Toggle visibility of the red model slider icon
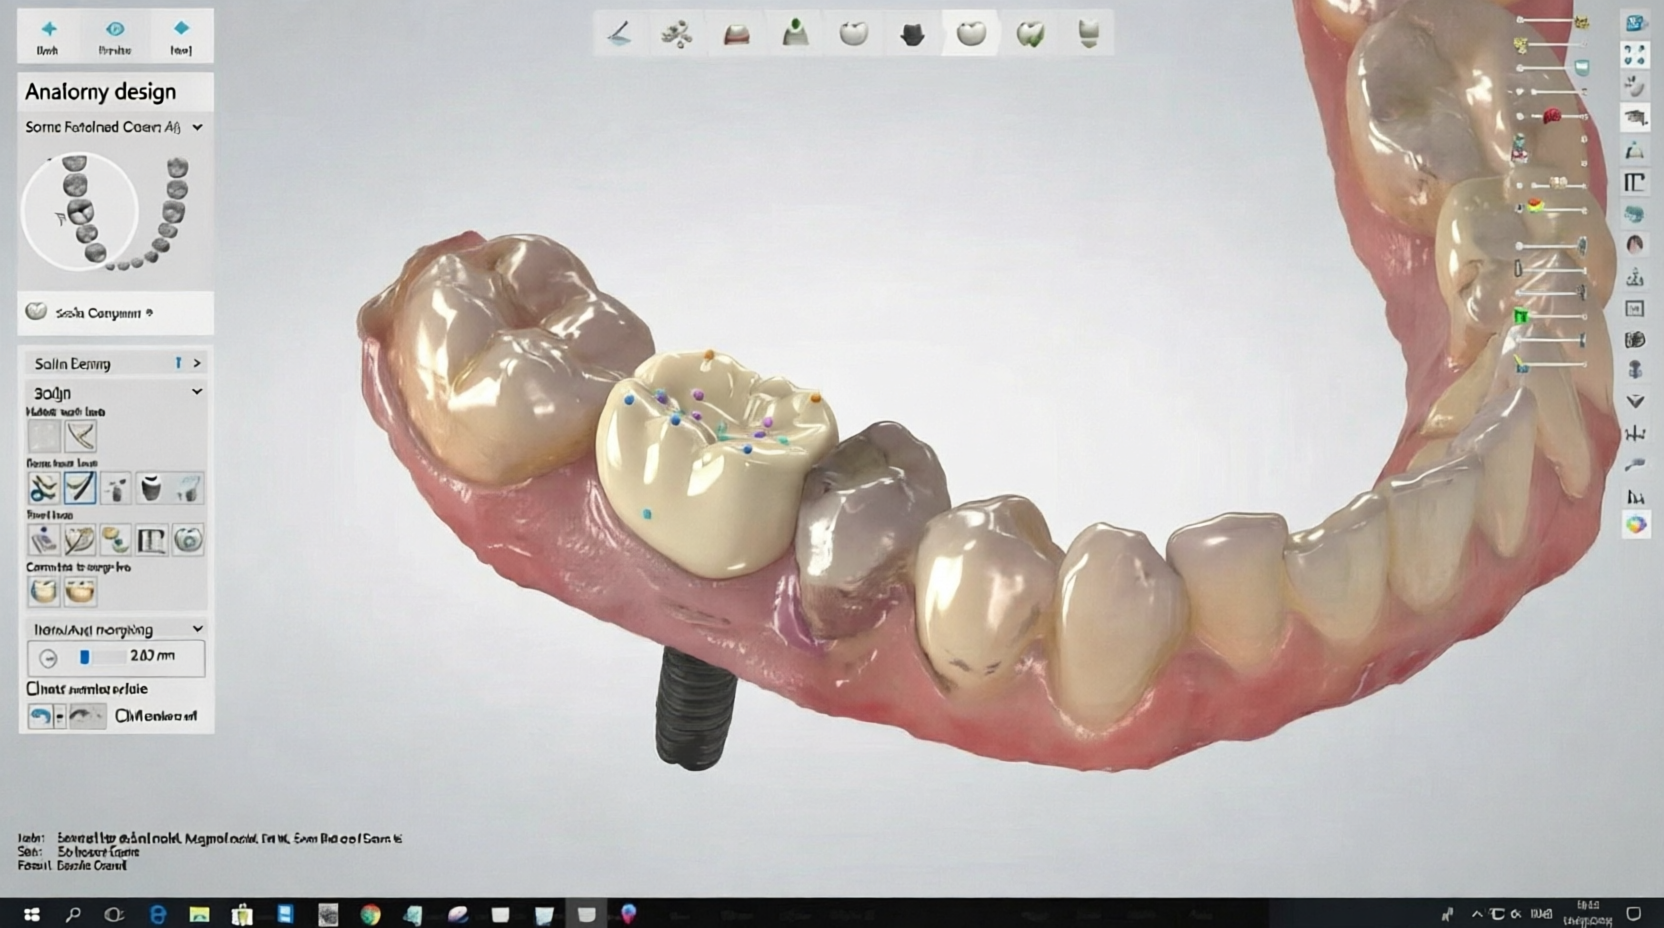This screenshot has width=1664, height=928. pyautogui.click(x=1552, y=116)
